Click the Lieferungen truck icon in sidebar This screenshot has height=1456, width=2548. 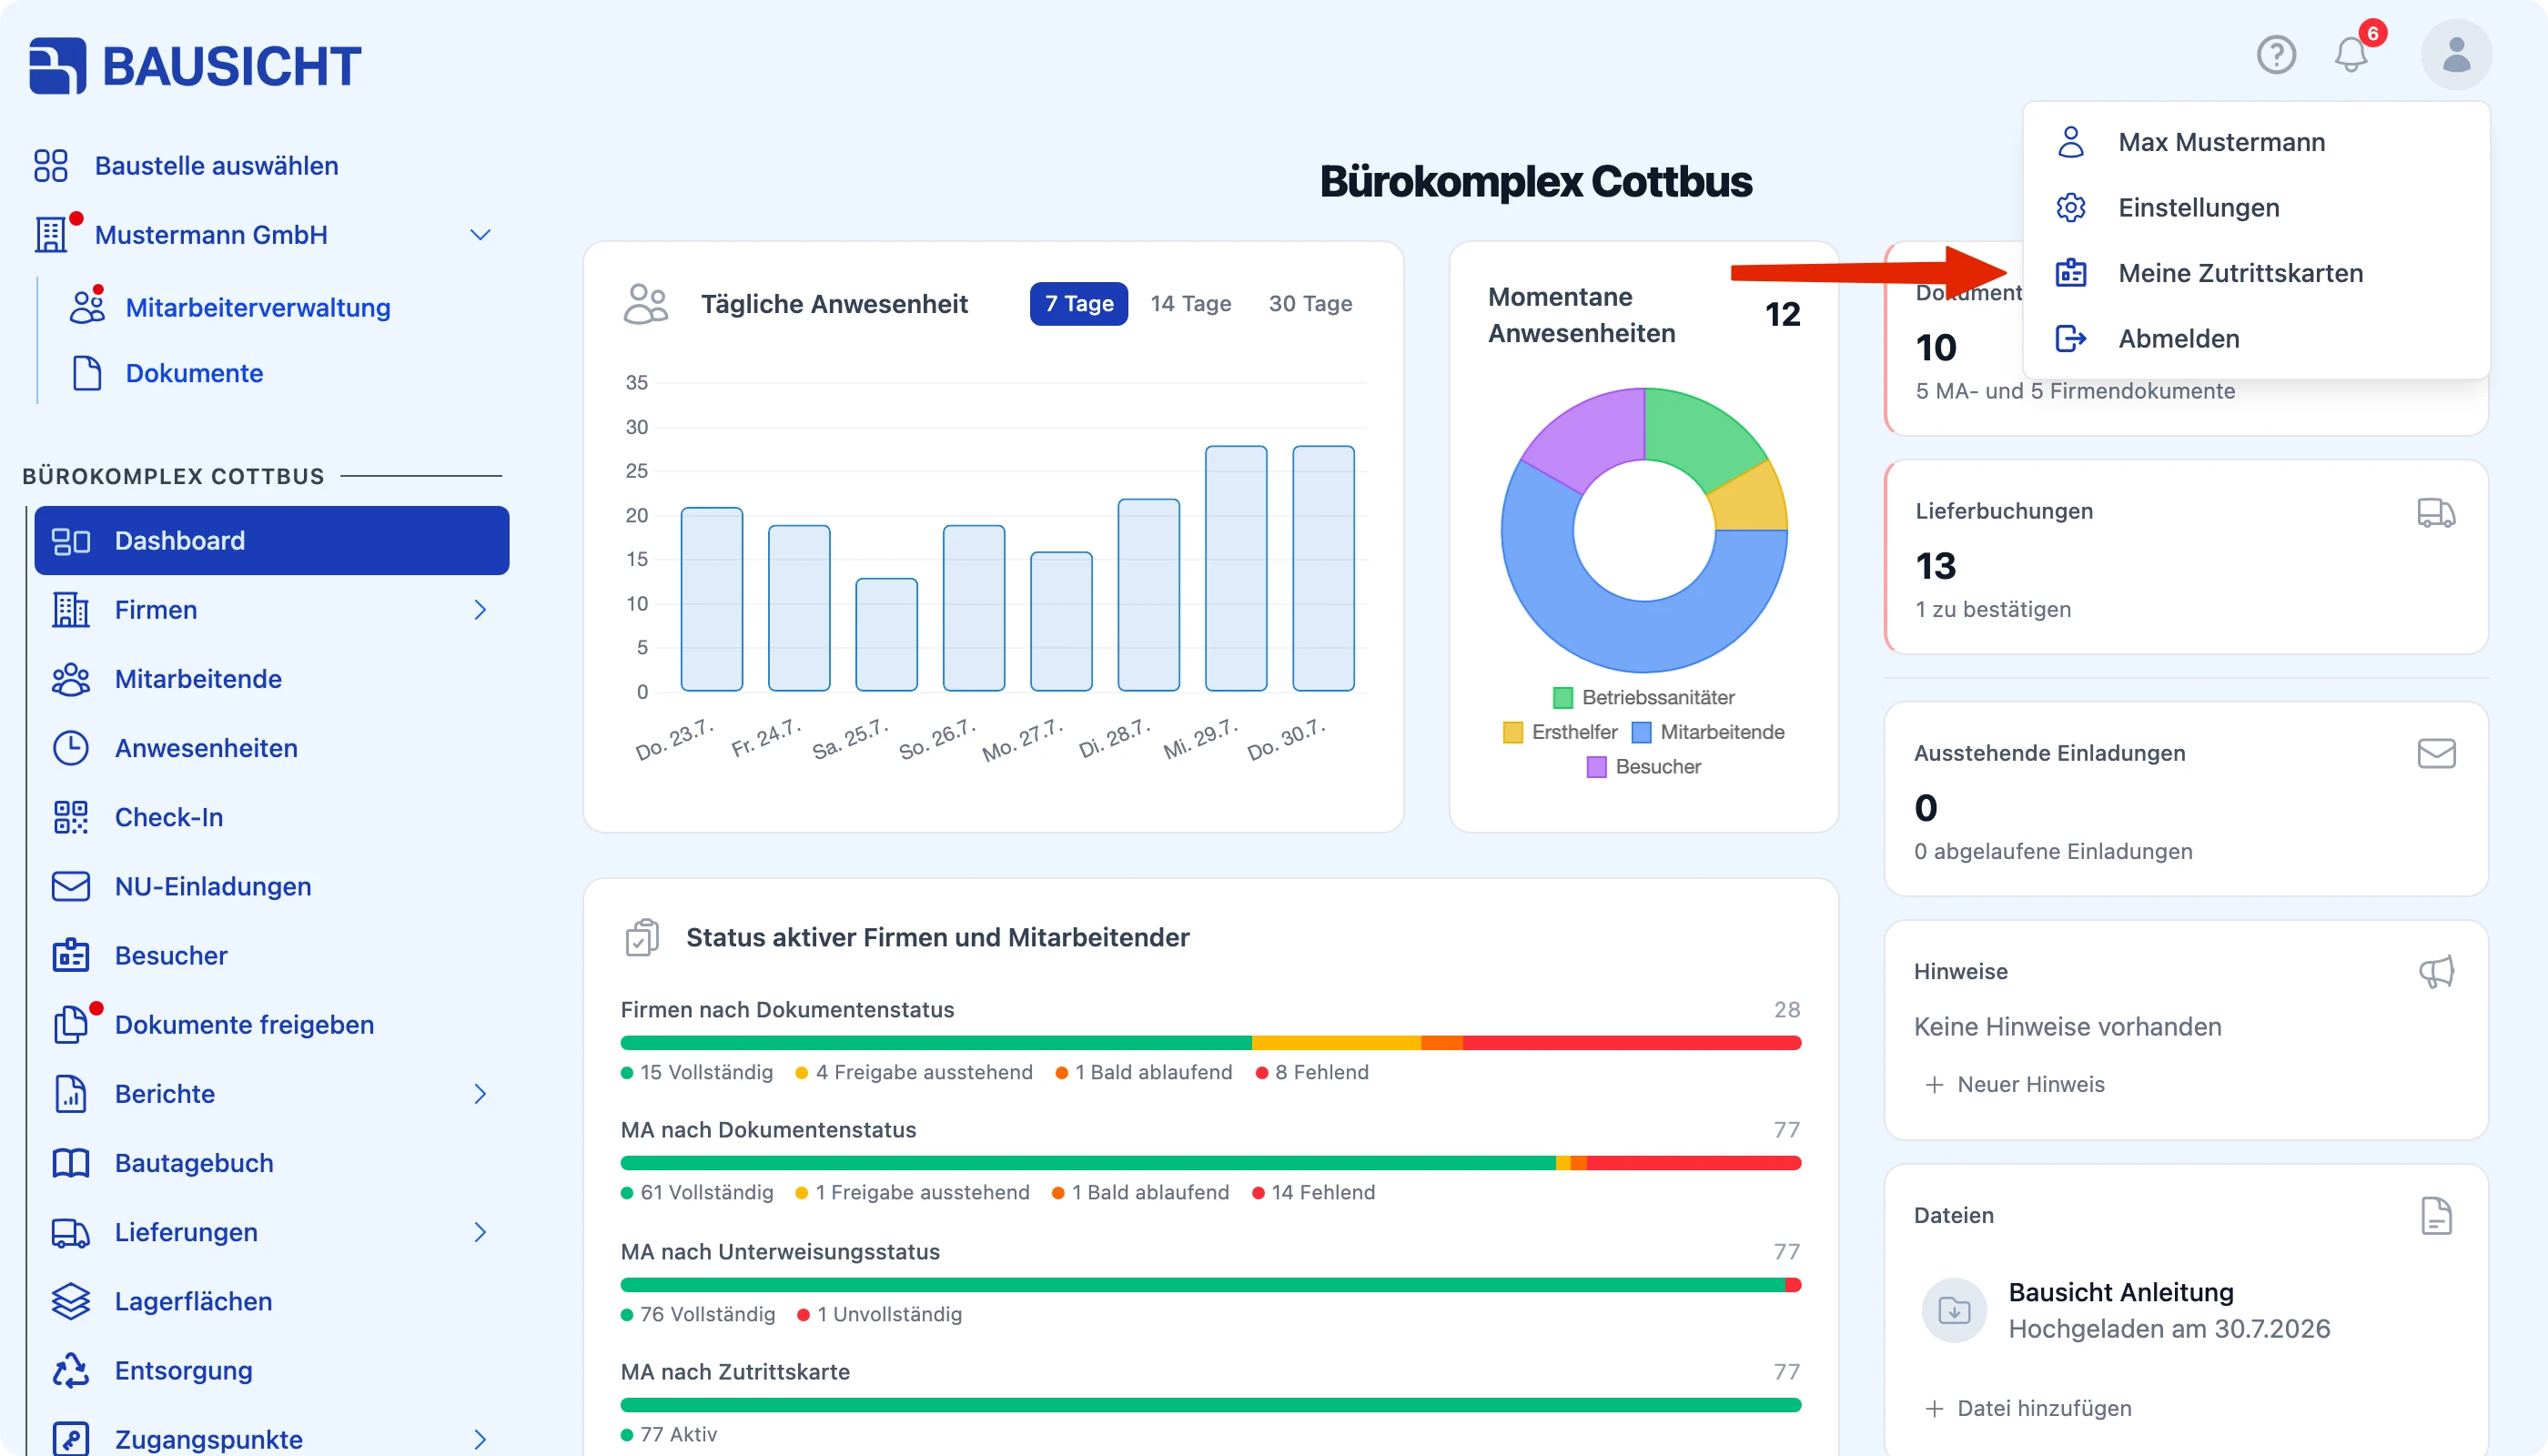71,1232
